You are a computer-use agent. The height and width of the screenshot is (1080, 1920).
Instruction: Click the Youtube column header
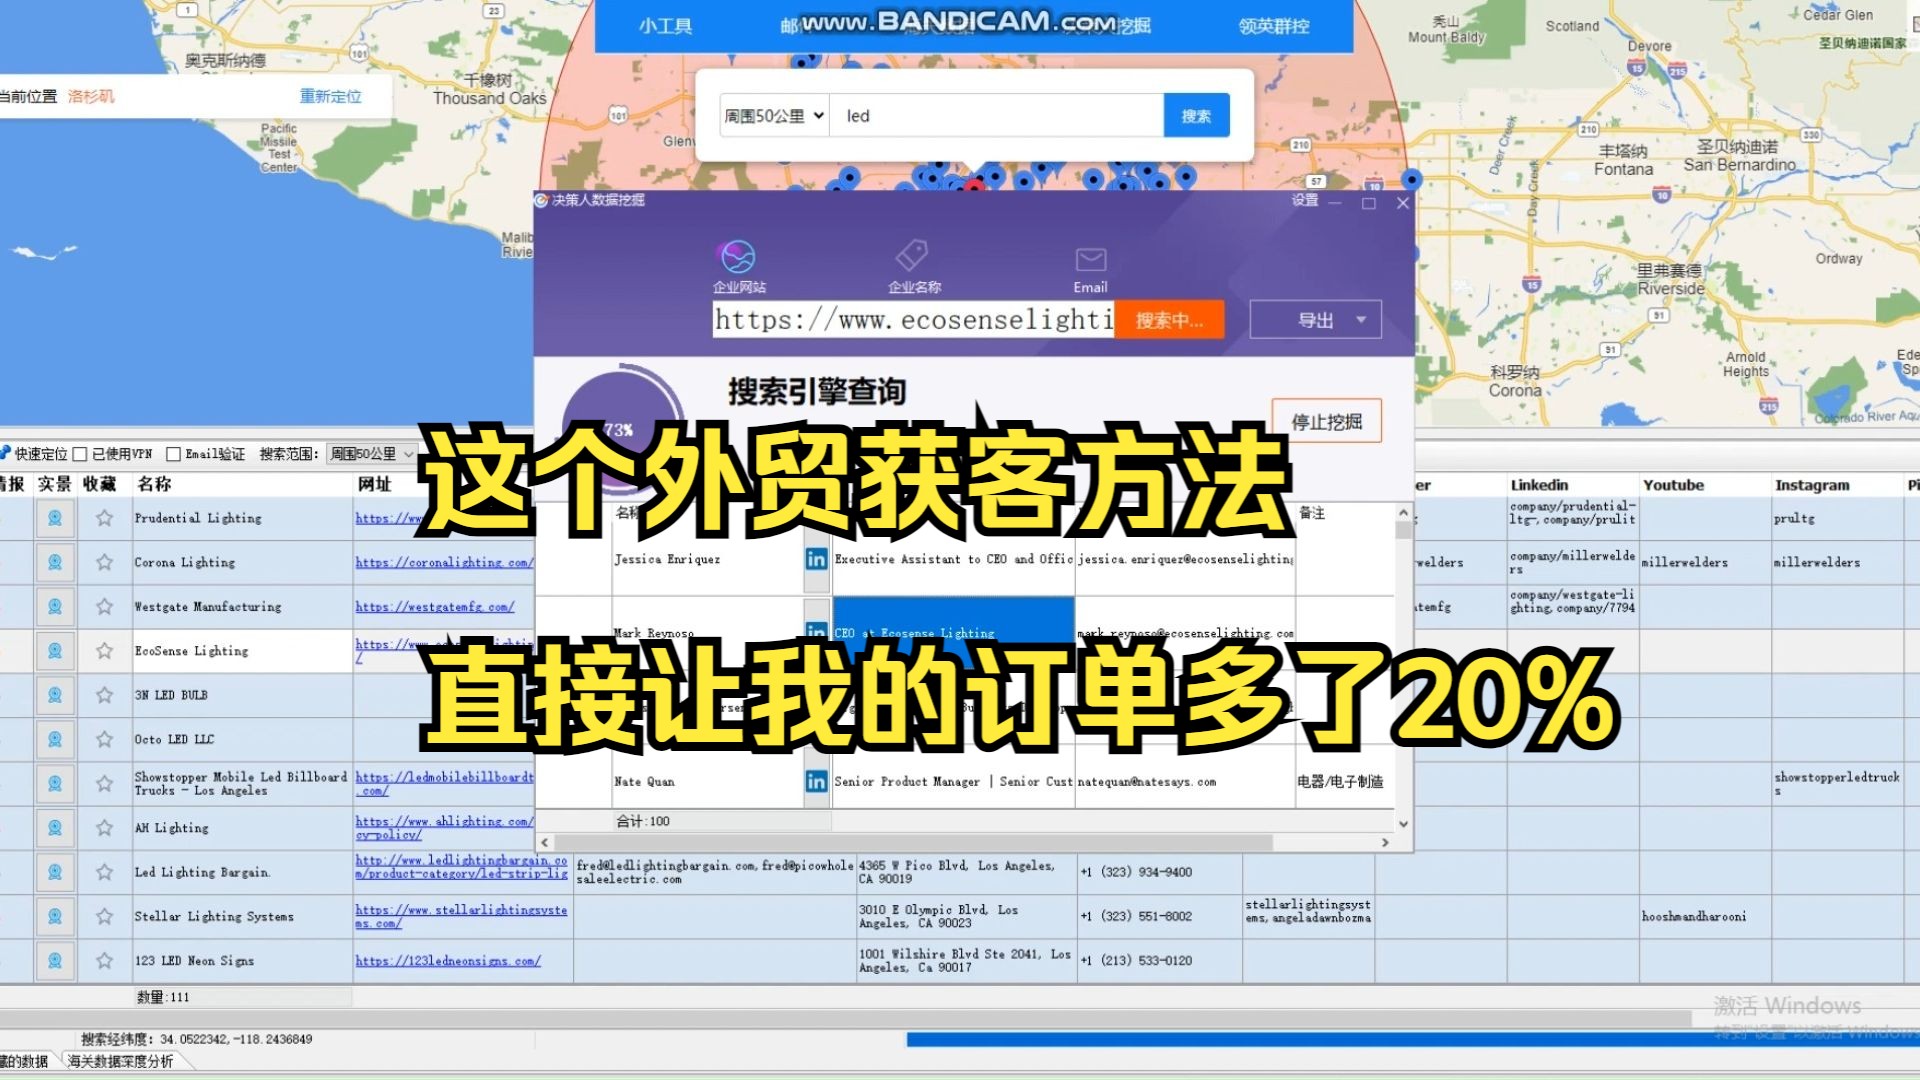point(1673,485)
